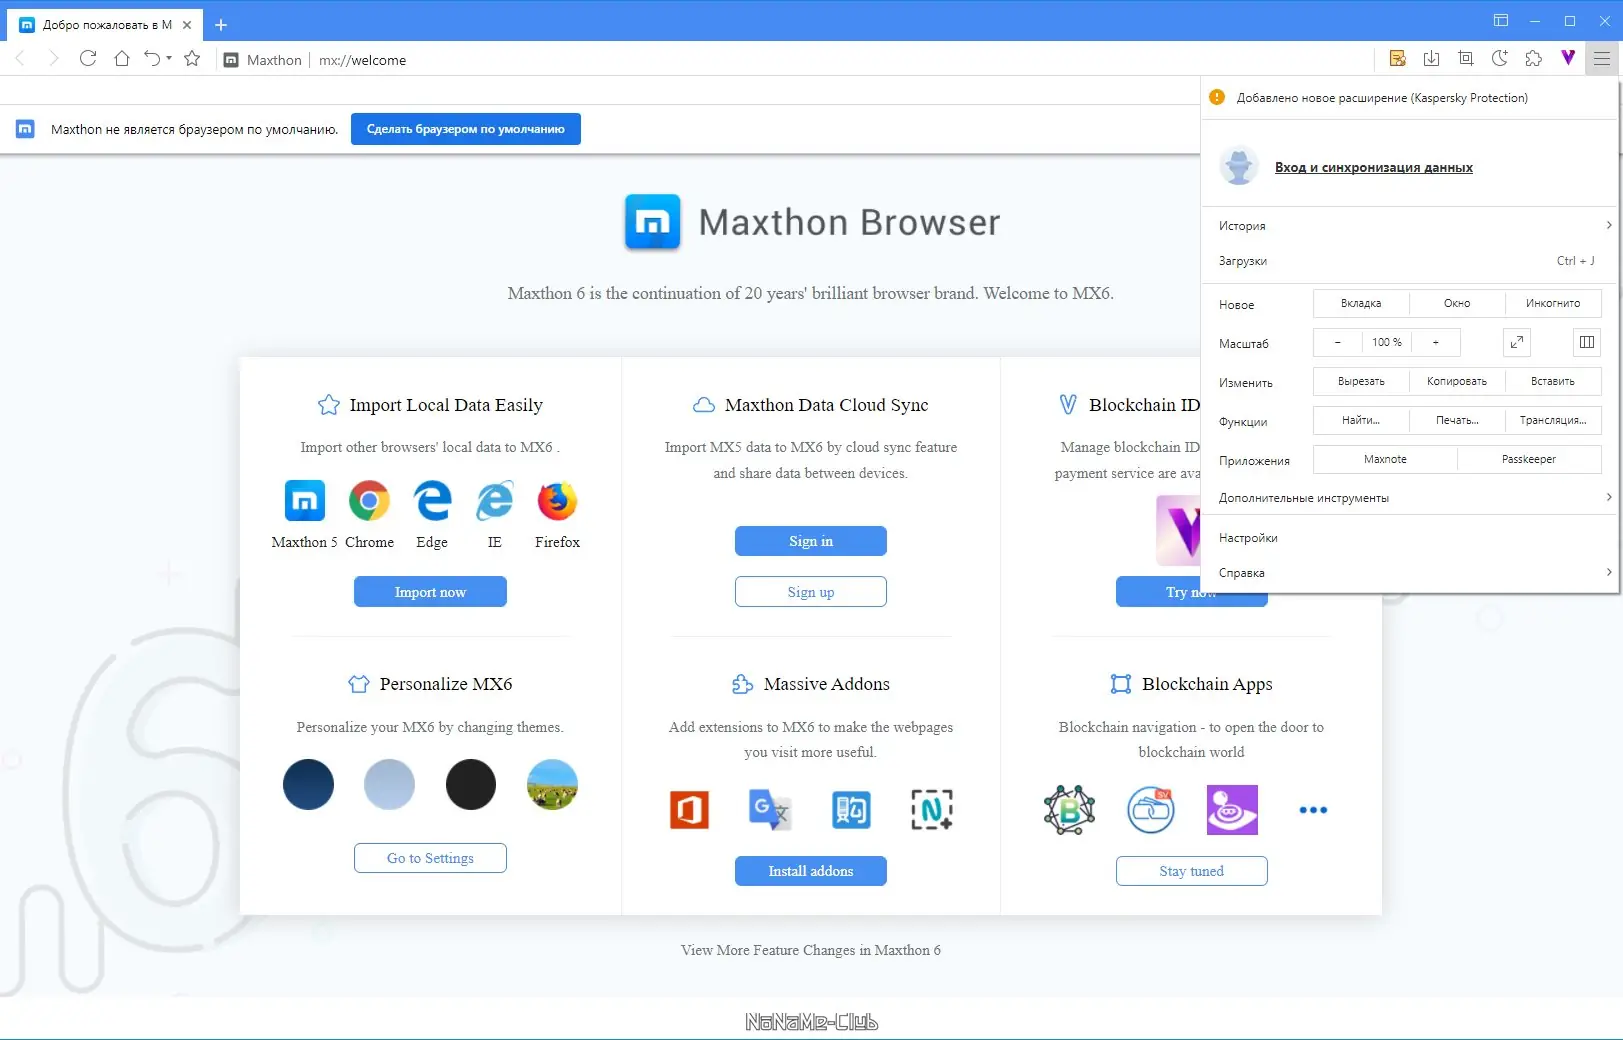Select Firefox import source icon

tap(557, 501)
